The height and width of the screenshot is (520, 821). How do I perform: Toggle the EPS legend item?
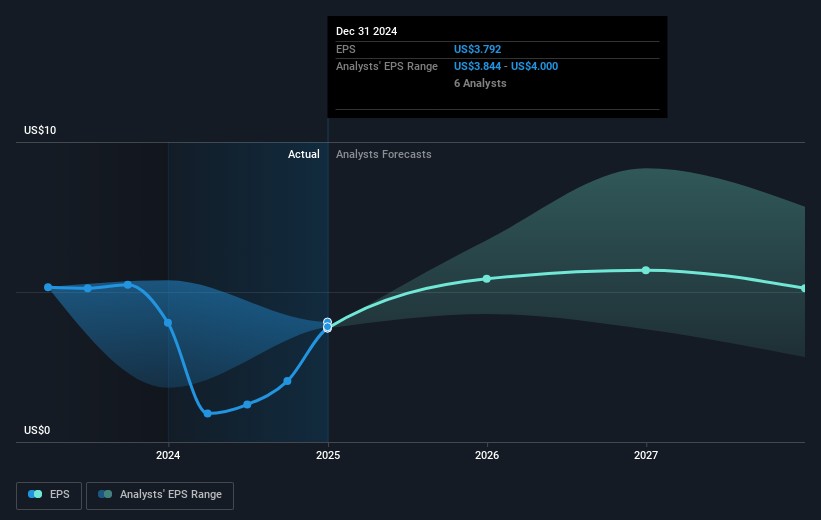(49, 495)
